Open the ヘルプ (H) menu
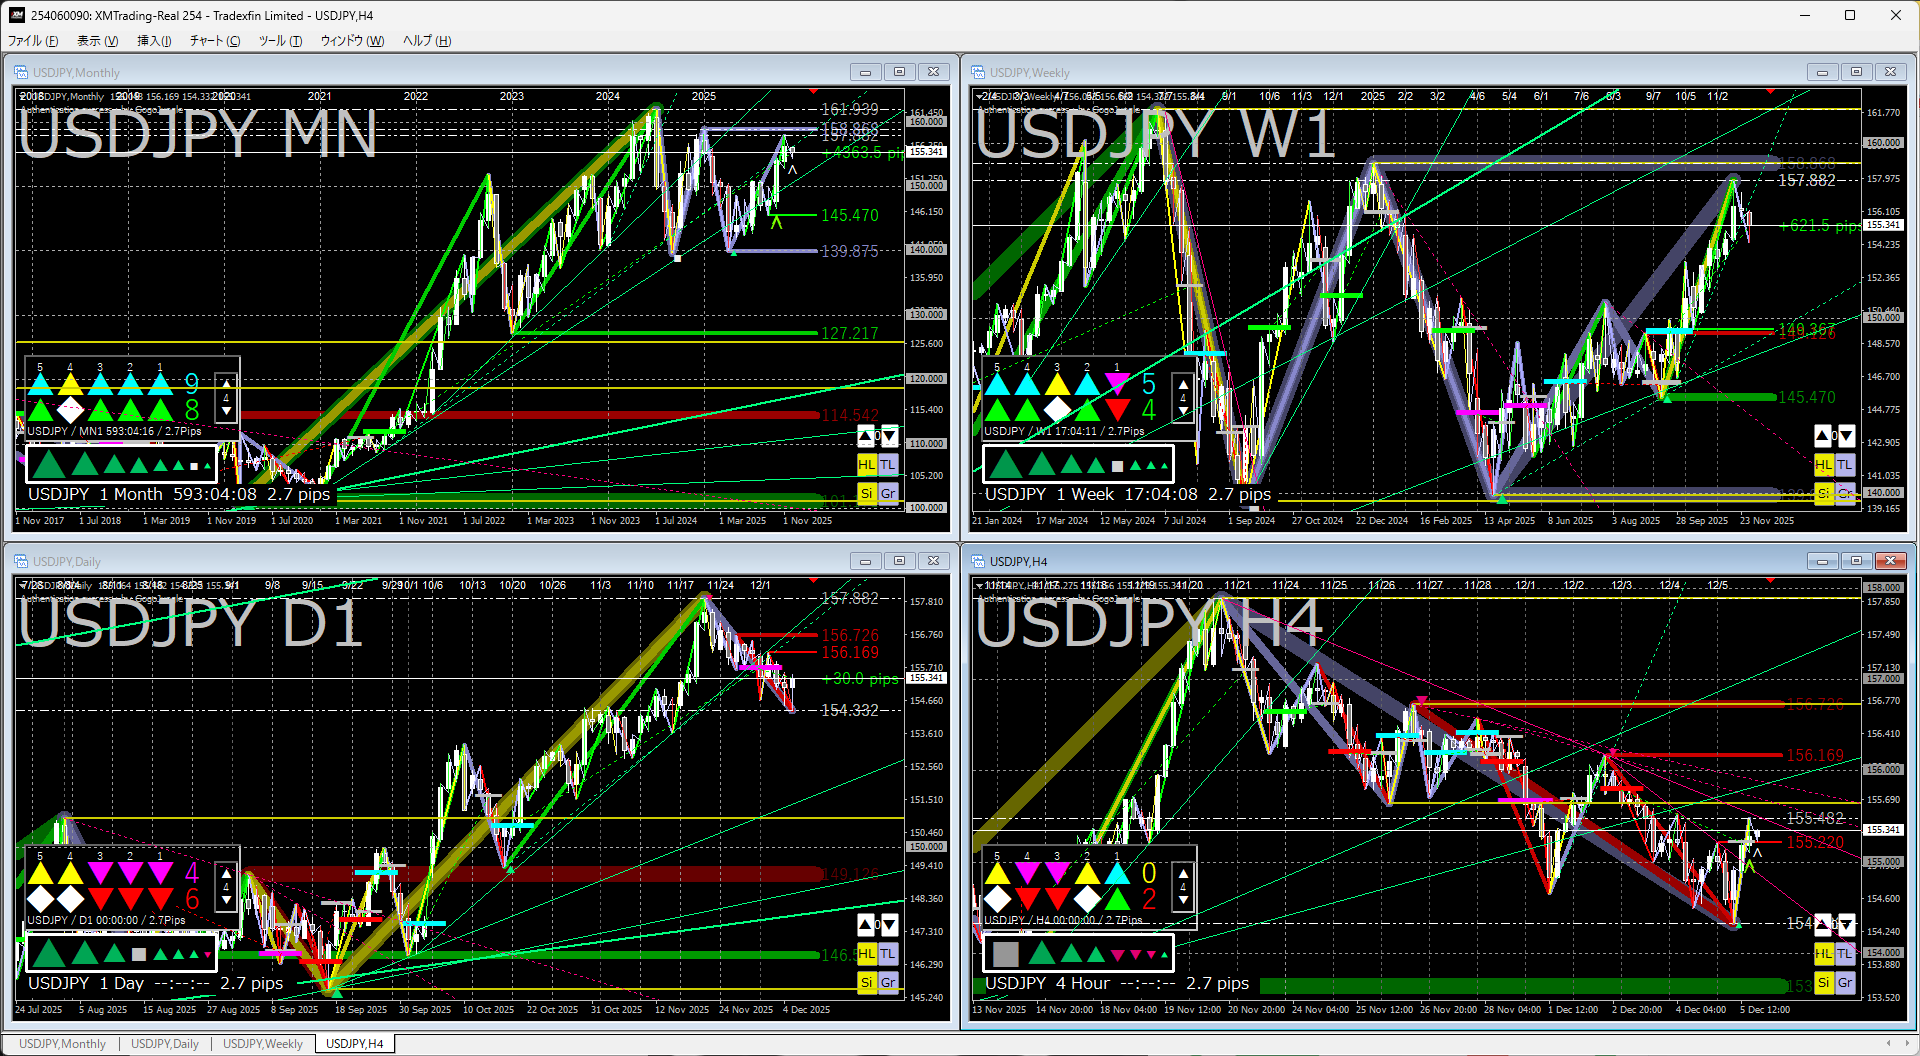 [427, 41]
